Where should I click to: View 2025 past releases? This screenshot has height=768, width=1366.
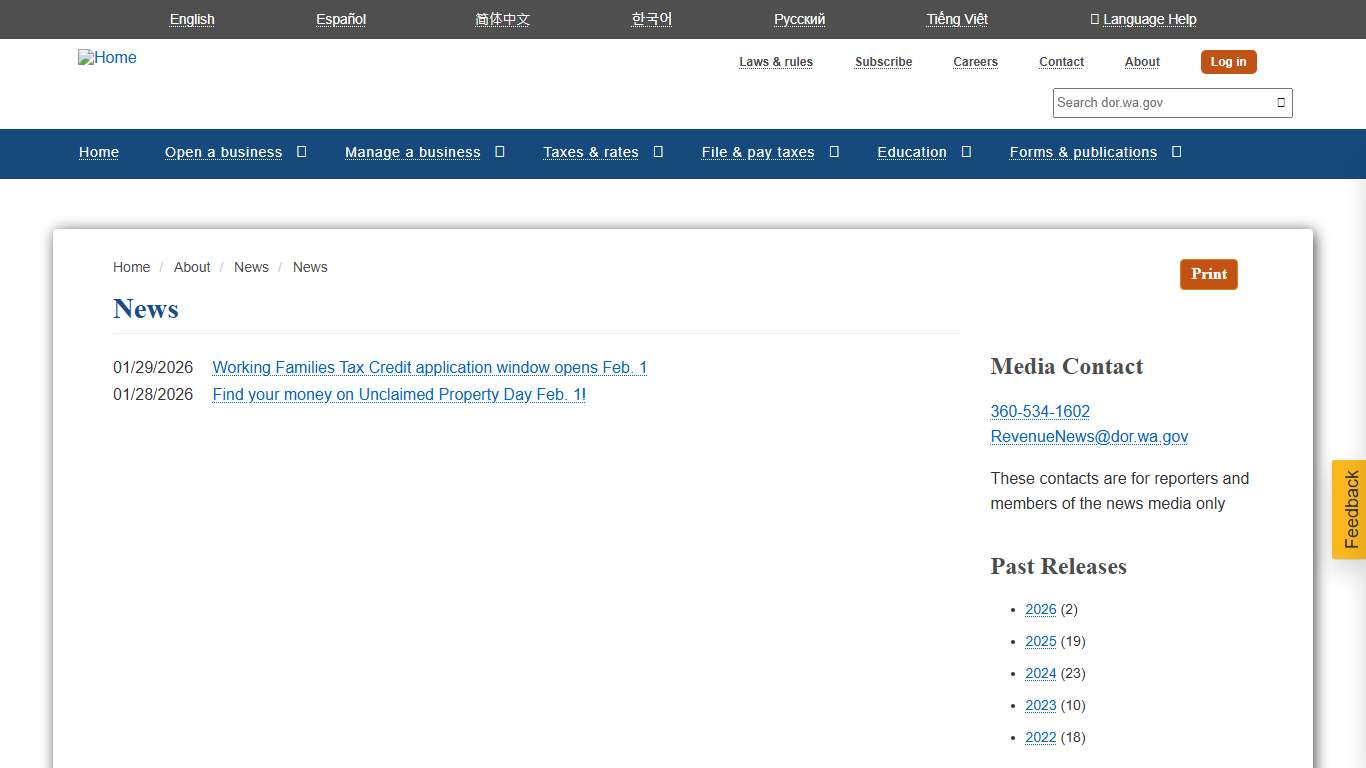coord(1040,641)
